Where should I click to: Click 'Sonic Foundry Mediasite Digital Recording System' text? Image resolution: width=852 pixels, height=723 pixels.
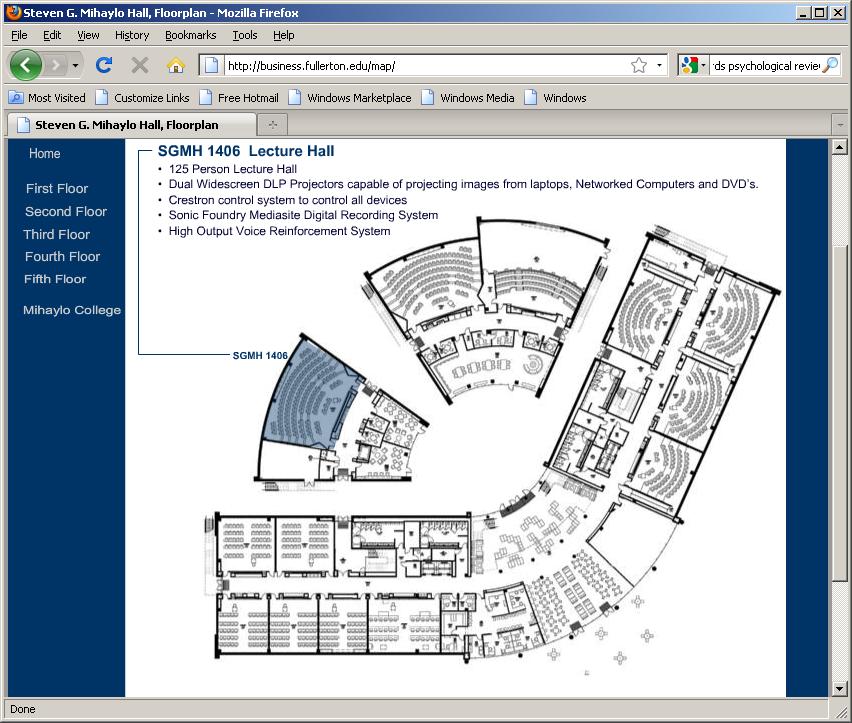coord(303,215)
